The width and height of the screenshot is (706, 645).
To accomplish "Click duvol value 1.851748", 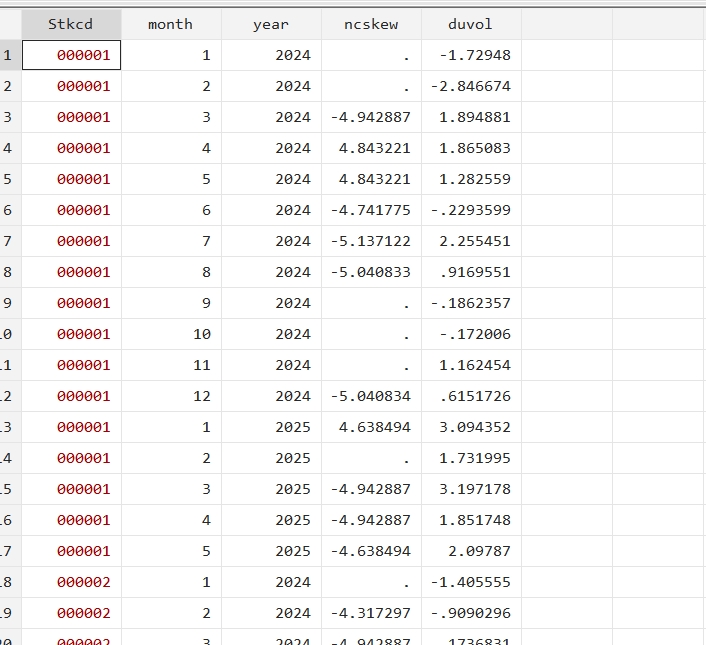I will click(471, 520).
